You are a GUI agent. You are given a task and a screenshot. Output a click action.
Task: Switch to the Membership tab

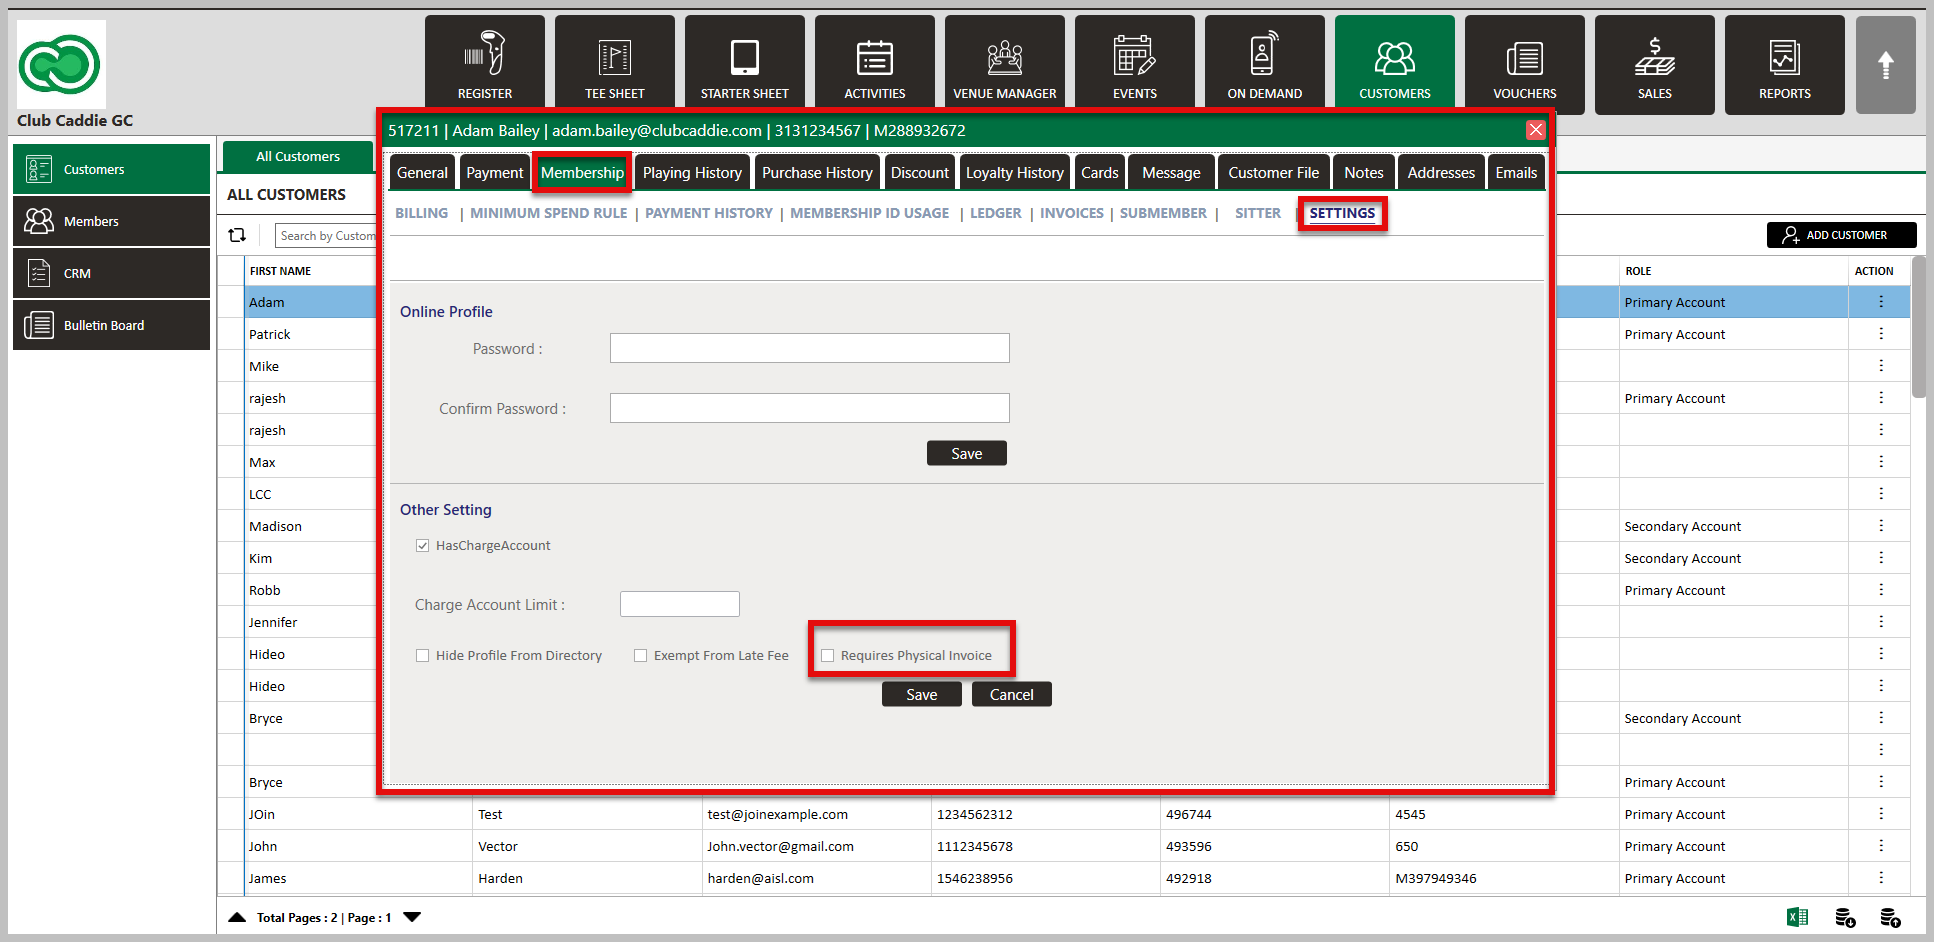click(x=582, y=172)
